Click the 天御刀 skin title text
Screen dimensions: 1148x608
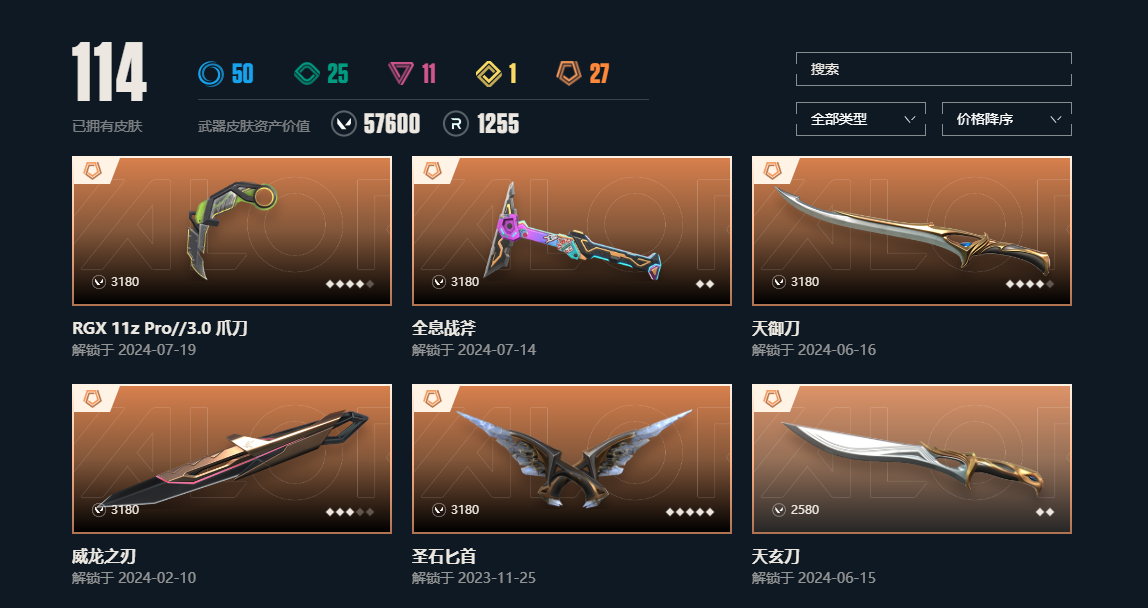coord(775,328)
